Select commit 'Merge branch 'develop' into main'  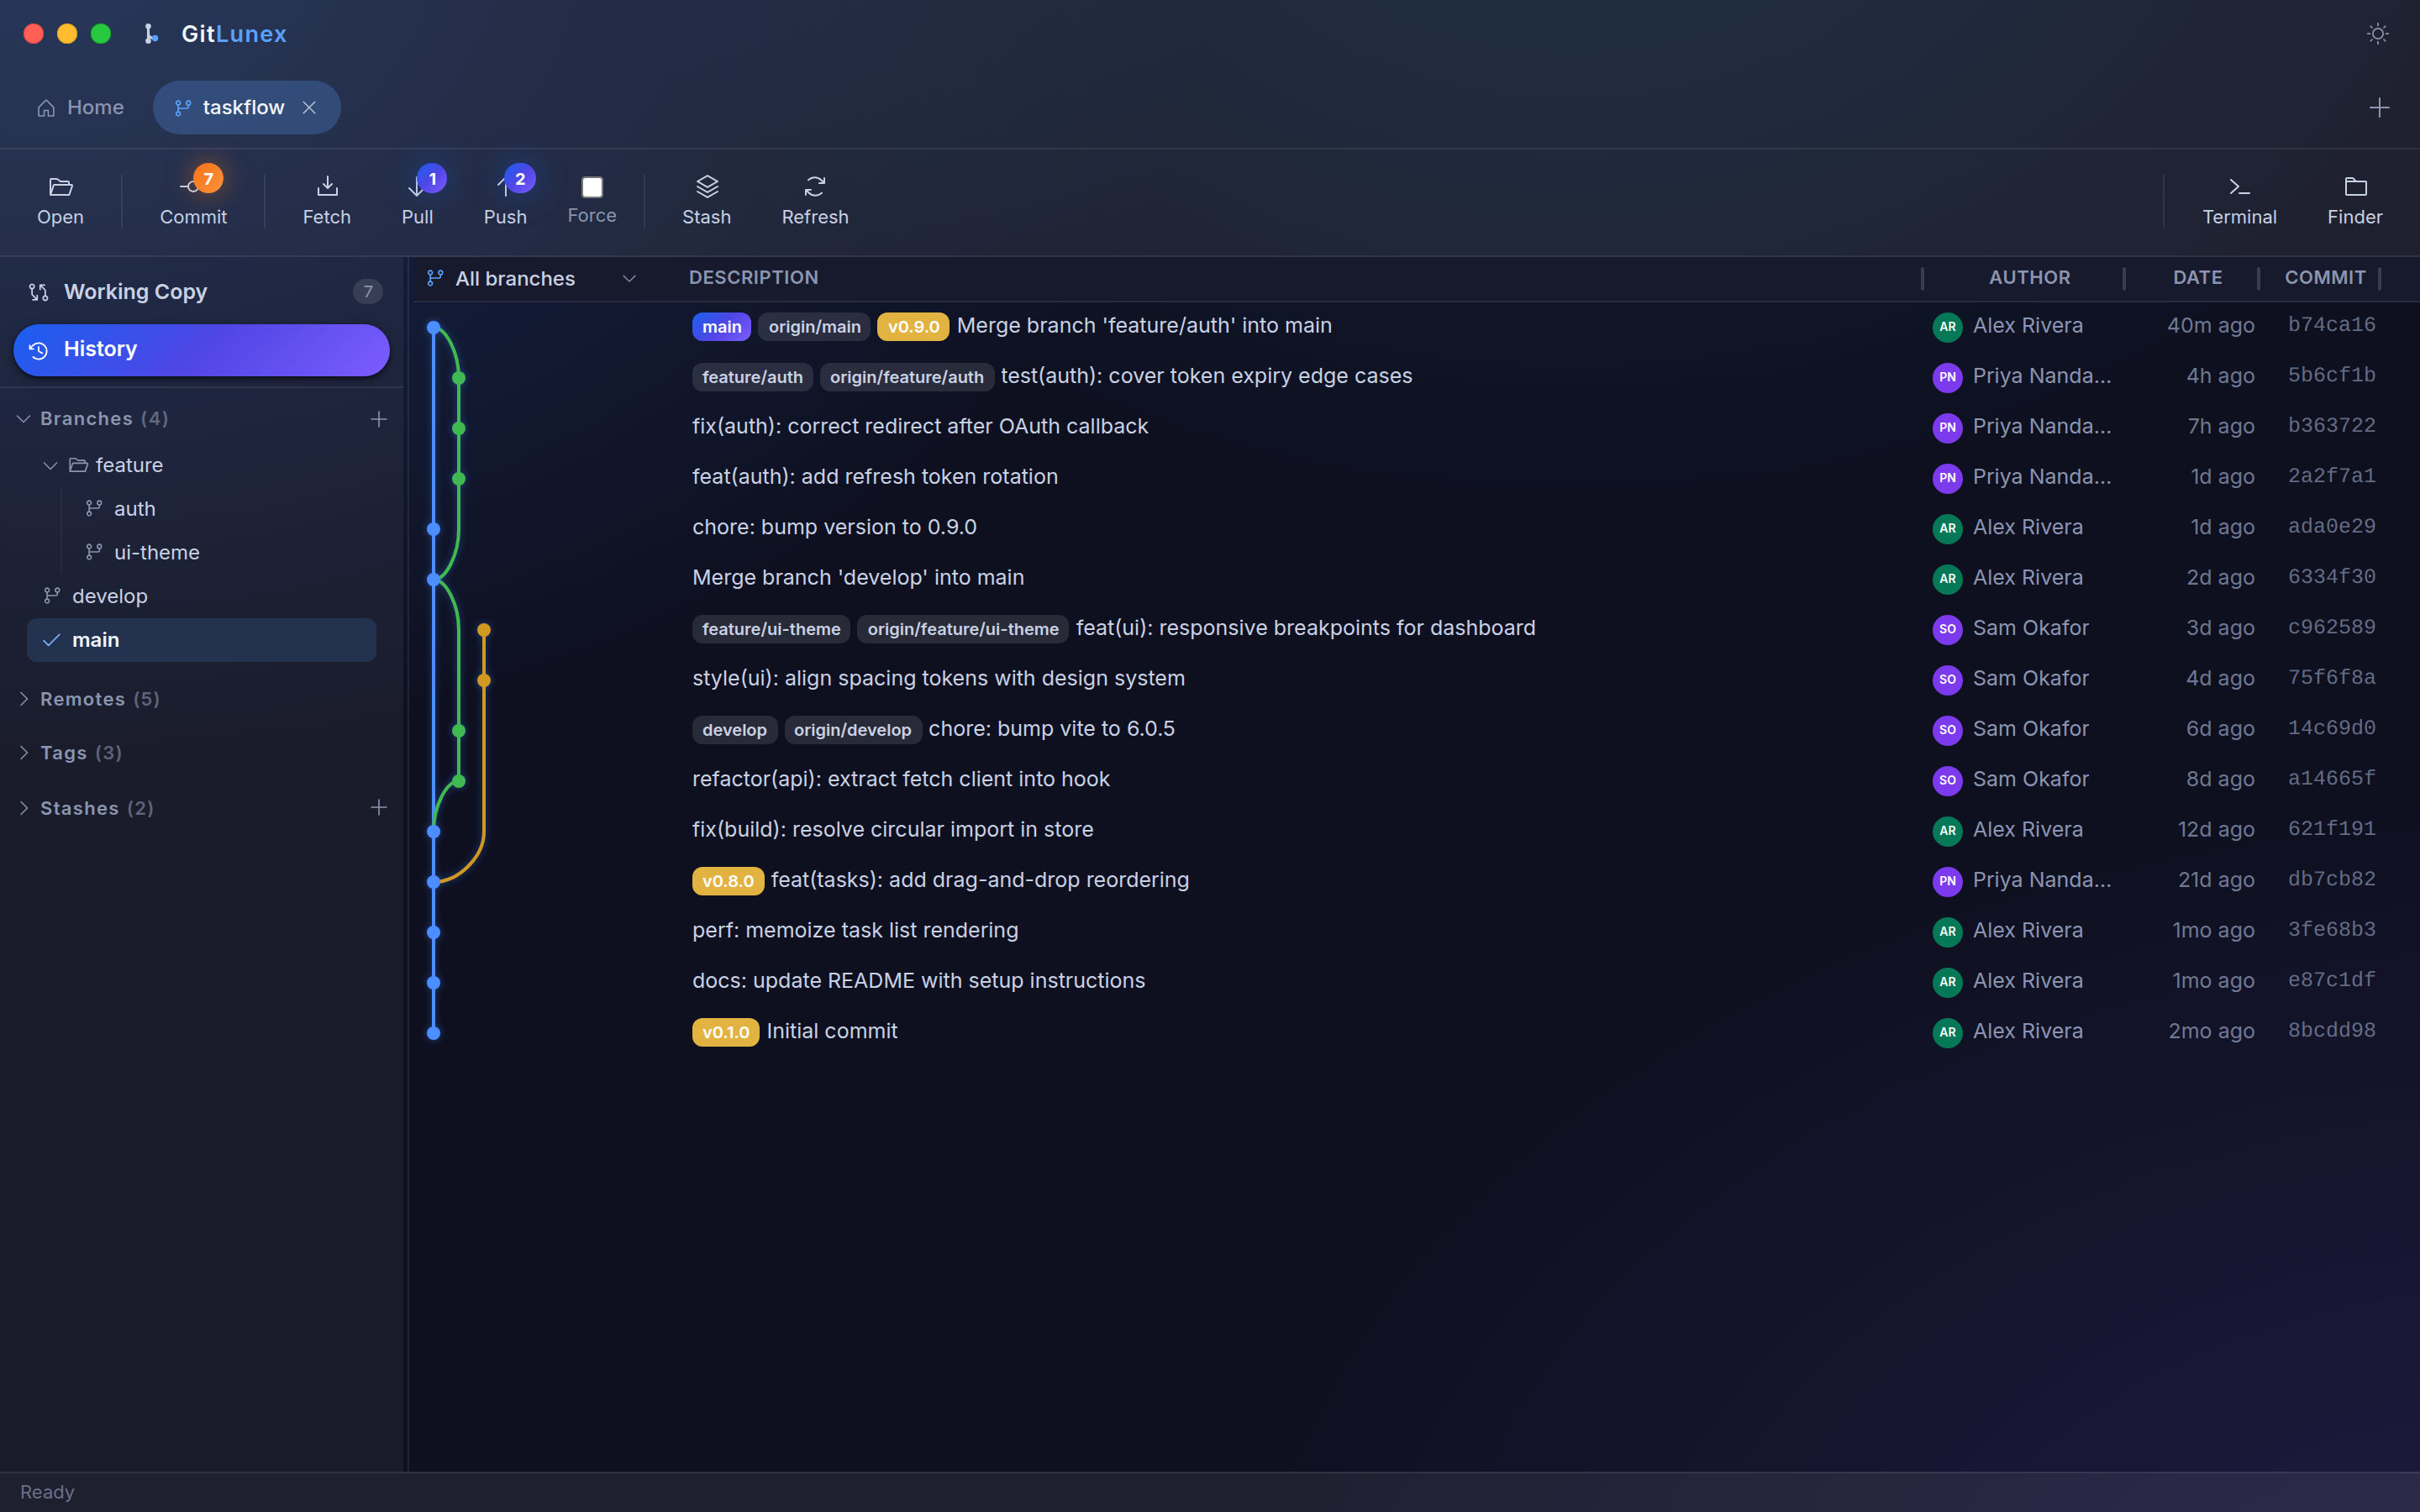pos(1414,577)
